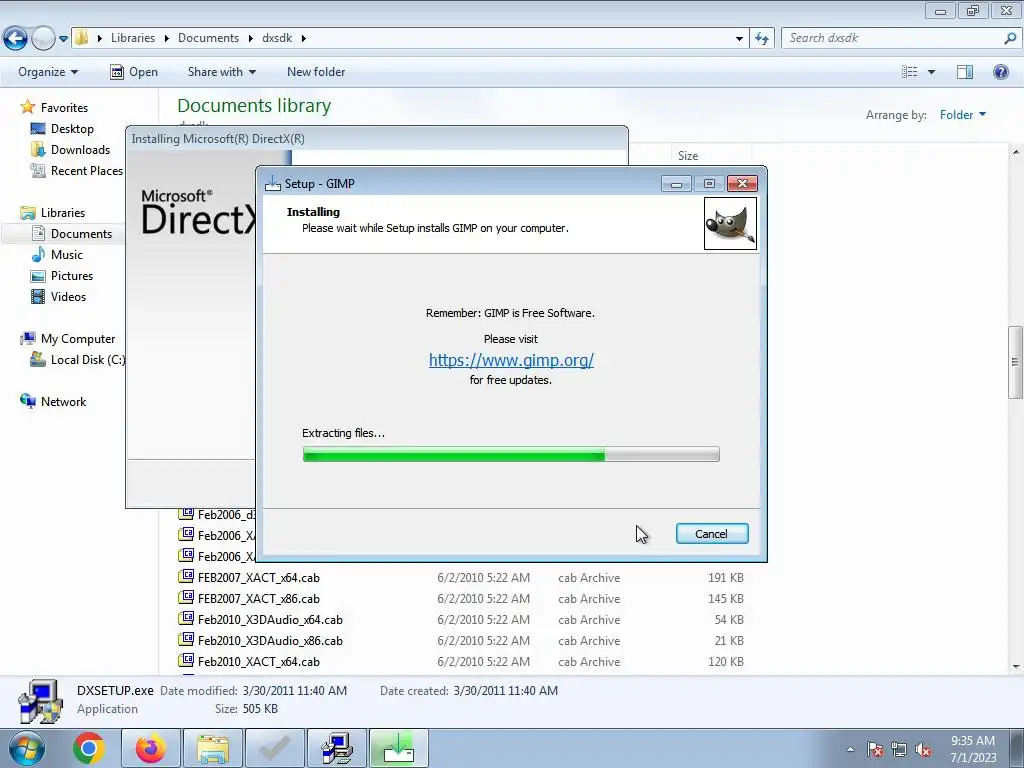The image size is (1024, 768).
Task: Click the checkmark taskbar button
Action: point(275,748)
